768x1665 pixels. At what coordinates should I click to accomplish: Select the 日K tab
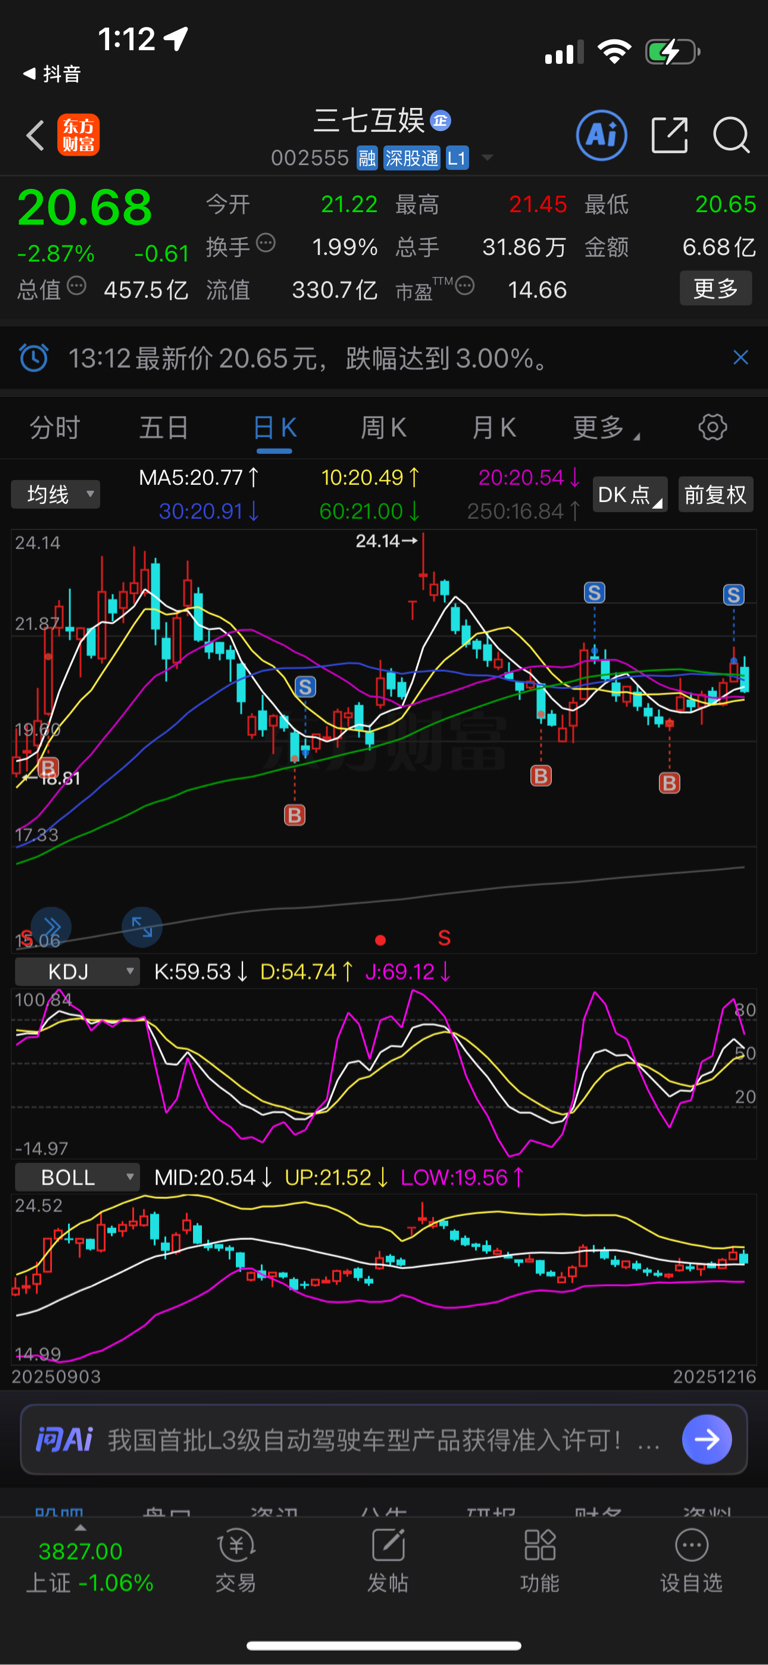pyautogui.click(x=274, y=428)
